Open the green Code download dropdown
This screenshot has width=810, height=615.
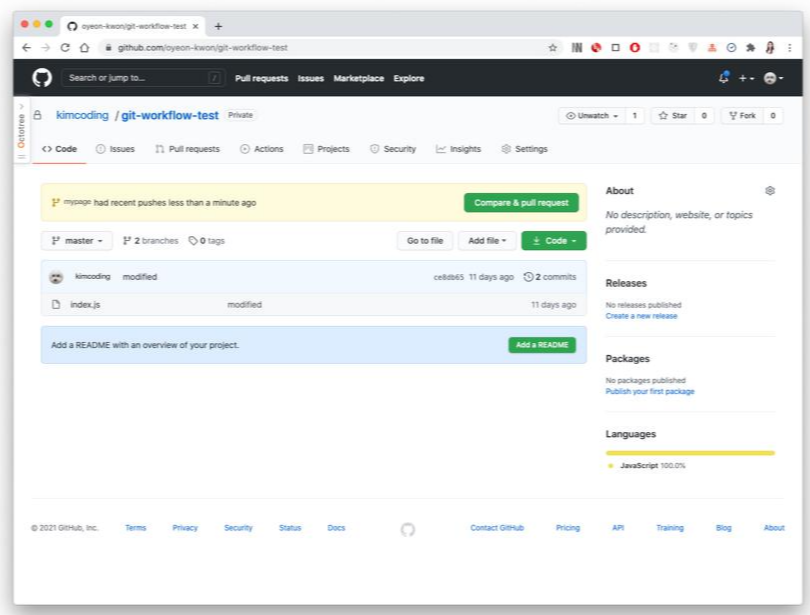[554, 241]
